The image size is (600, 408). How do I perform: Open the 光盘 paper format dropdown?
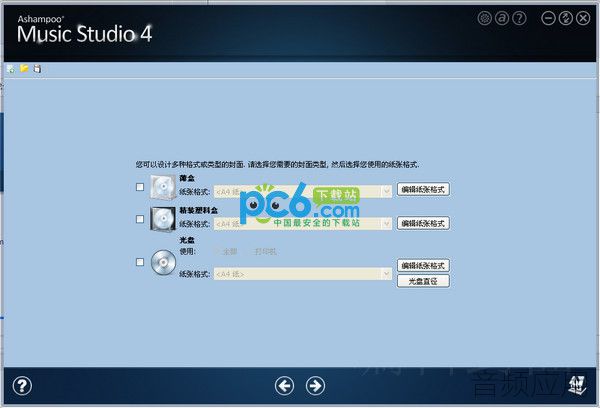[x=303, y=274]
